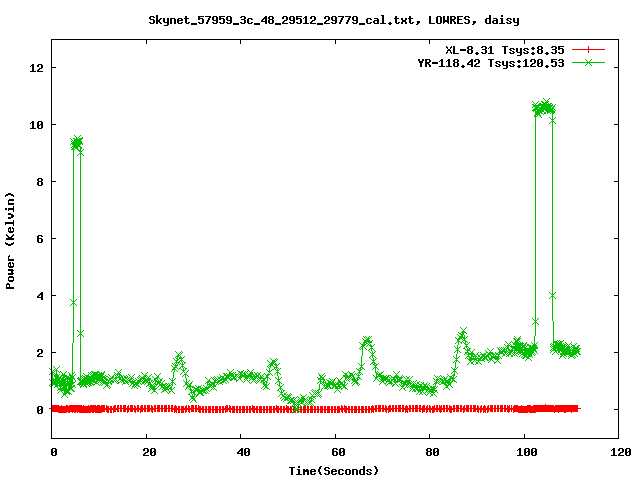640x480 pixels.
Task: Click y-axis tick label 6
Action: 40,239
